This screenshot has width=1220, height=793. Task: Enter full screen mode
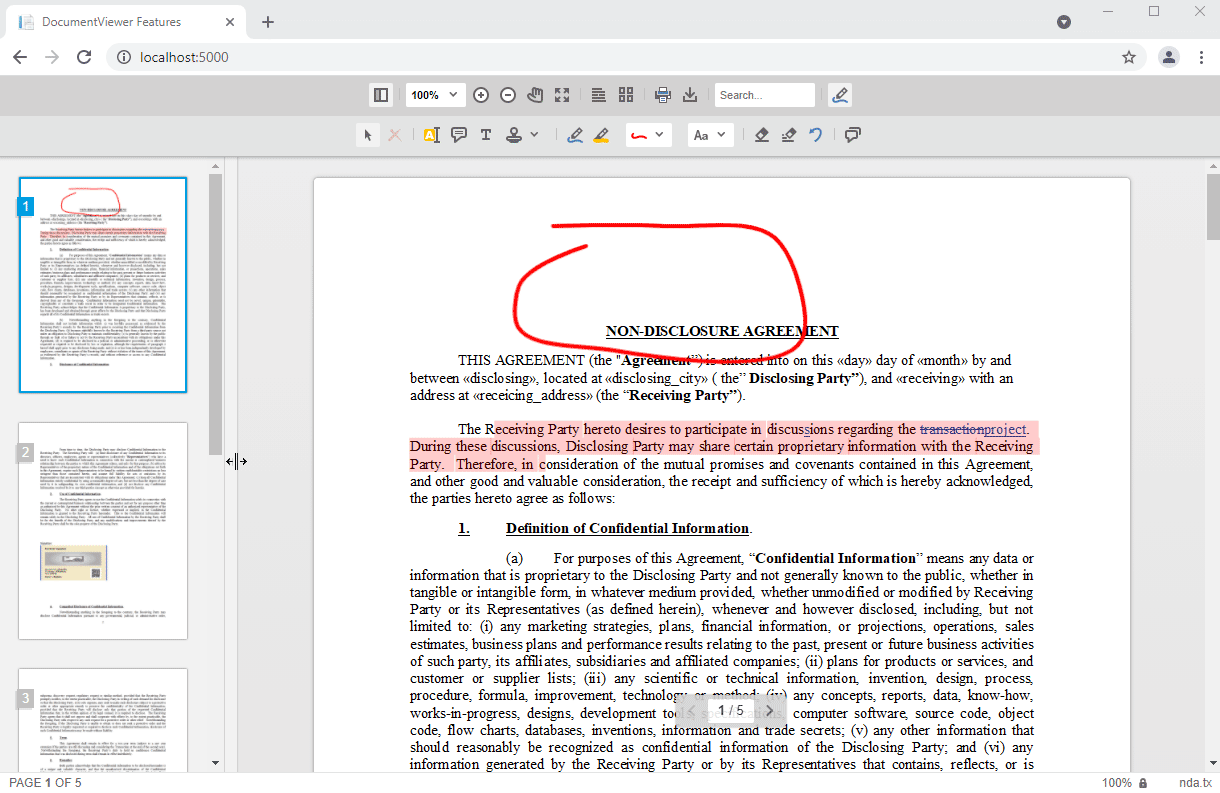[x=562, y=95]
